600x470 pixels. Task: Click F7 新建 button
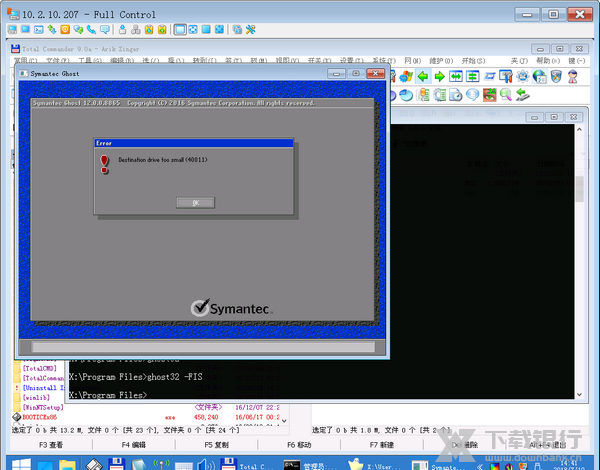pyautogui.click(x=382, y=445)
